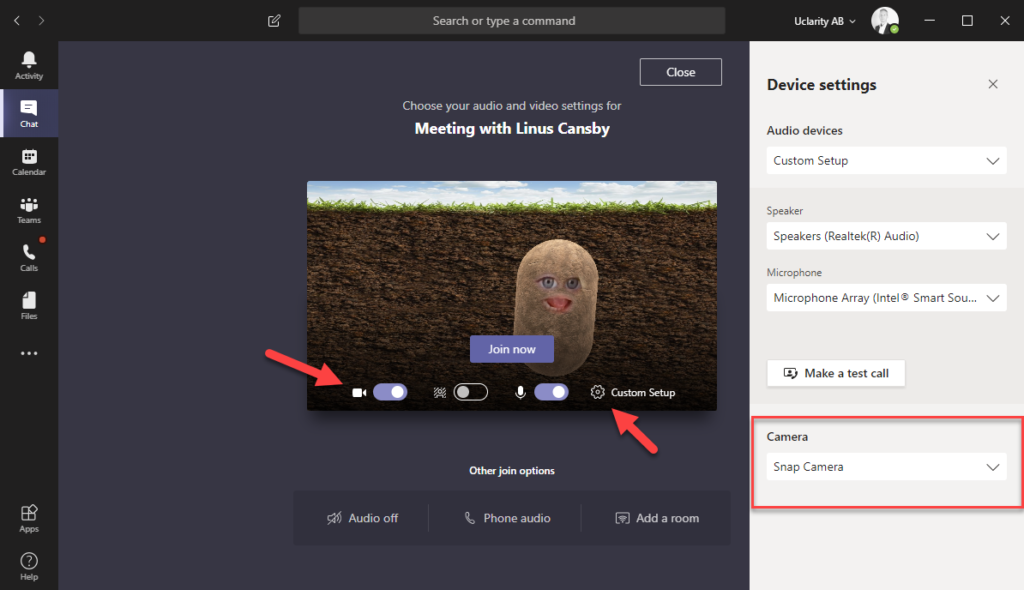This screenshot has height=590, width=1024.
Task: Click the microphone icon in the preview
Action: coord(520,392)
